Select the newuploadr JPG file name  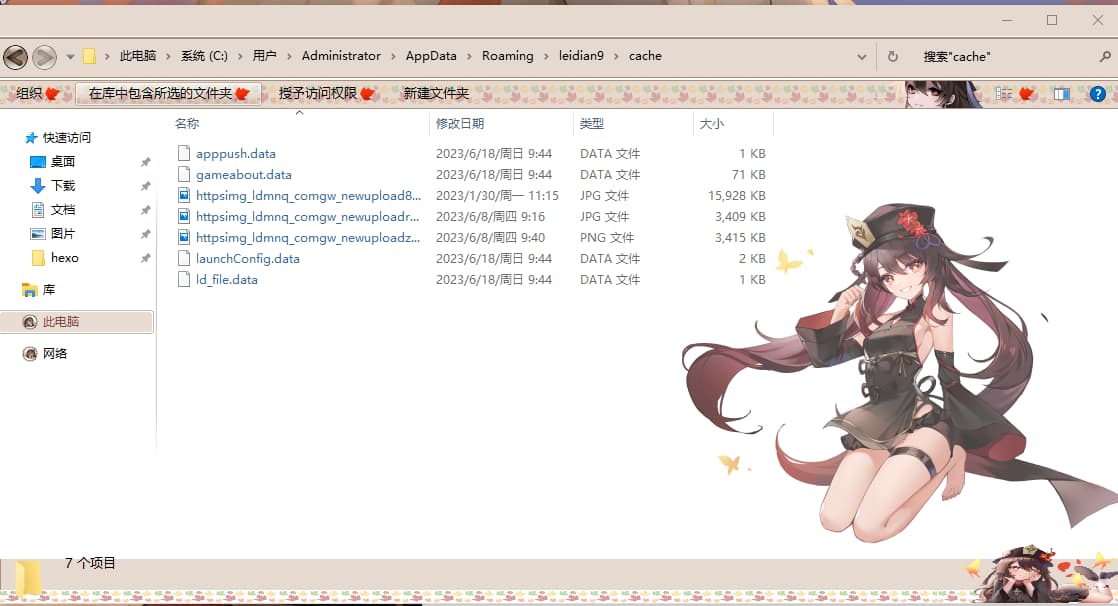pos(308,217)
